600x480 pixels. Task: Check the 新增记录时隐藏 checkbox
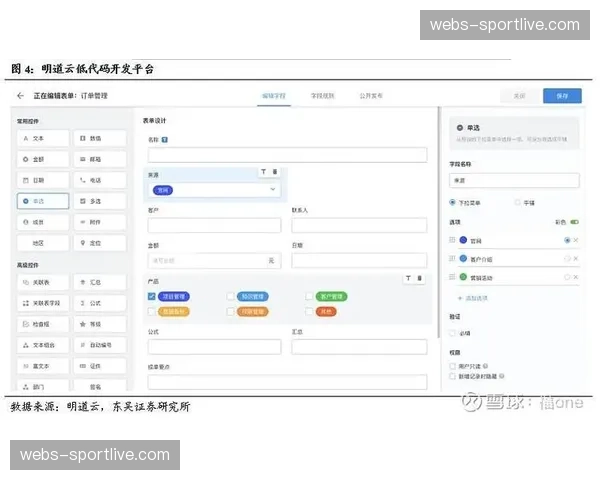[x=453, y=376]
